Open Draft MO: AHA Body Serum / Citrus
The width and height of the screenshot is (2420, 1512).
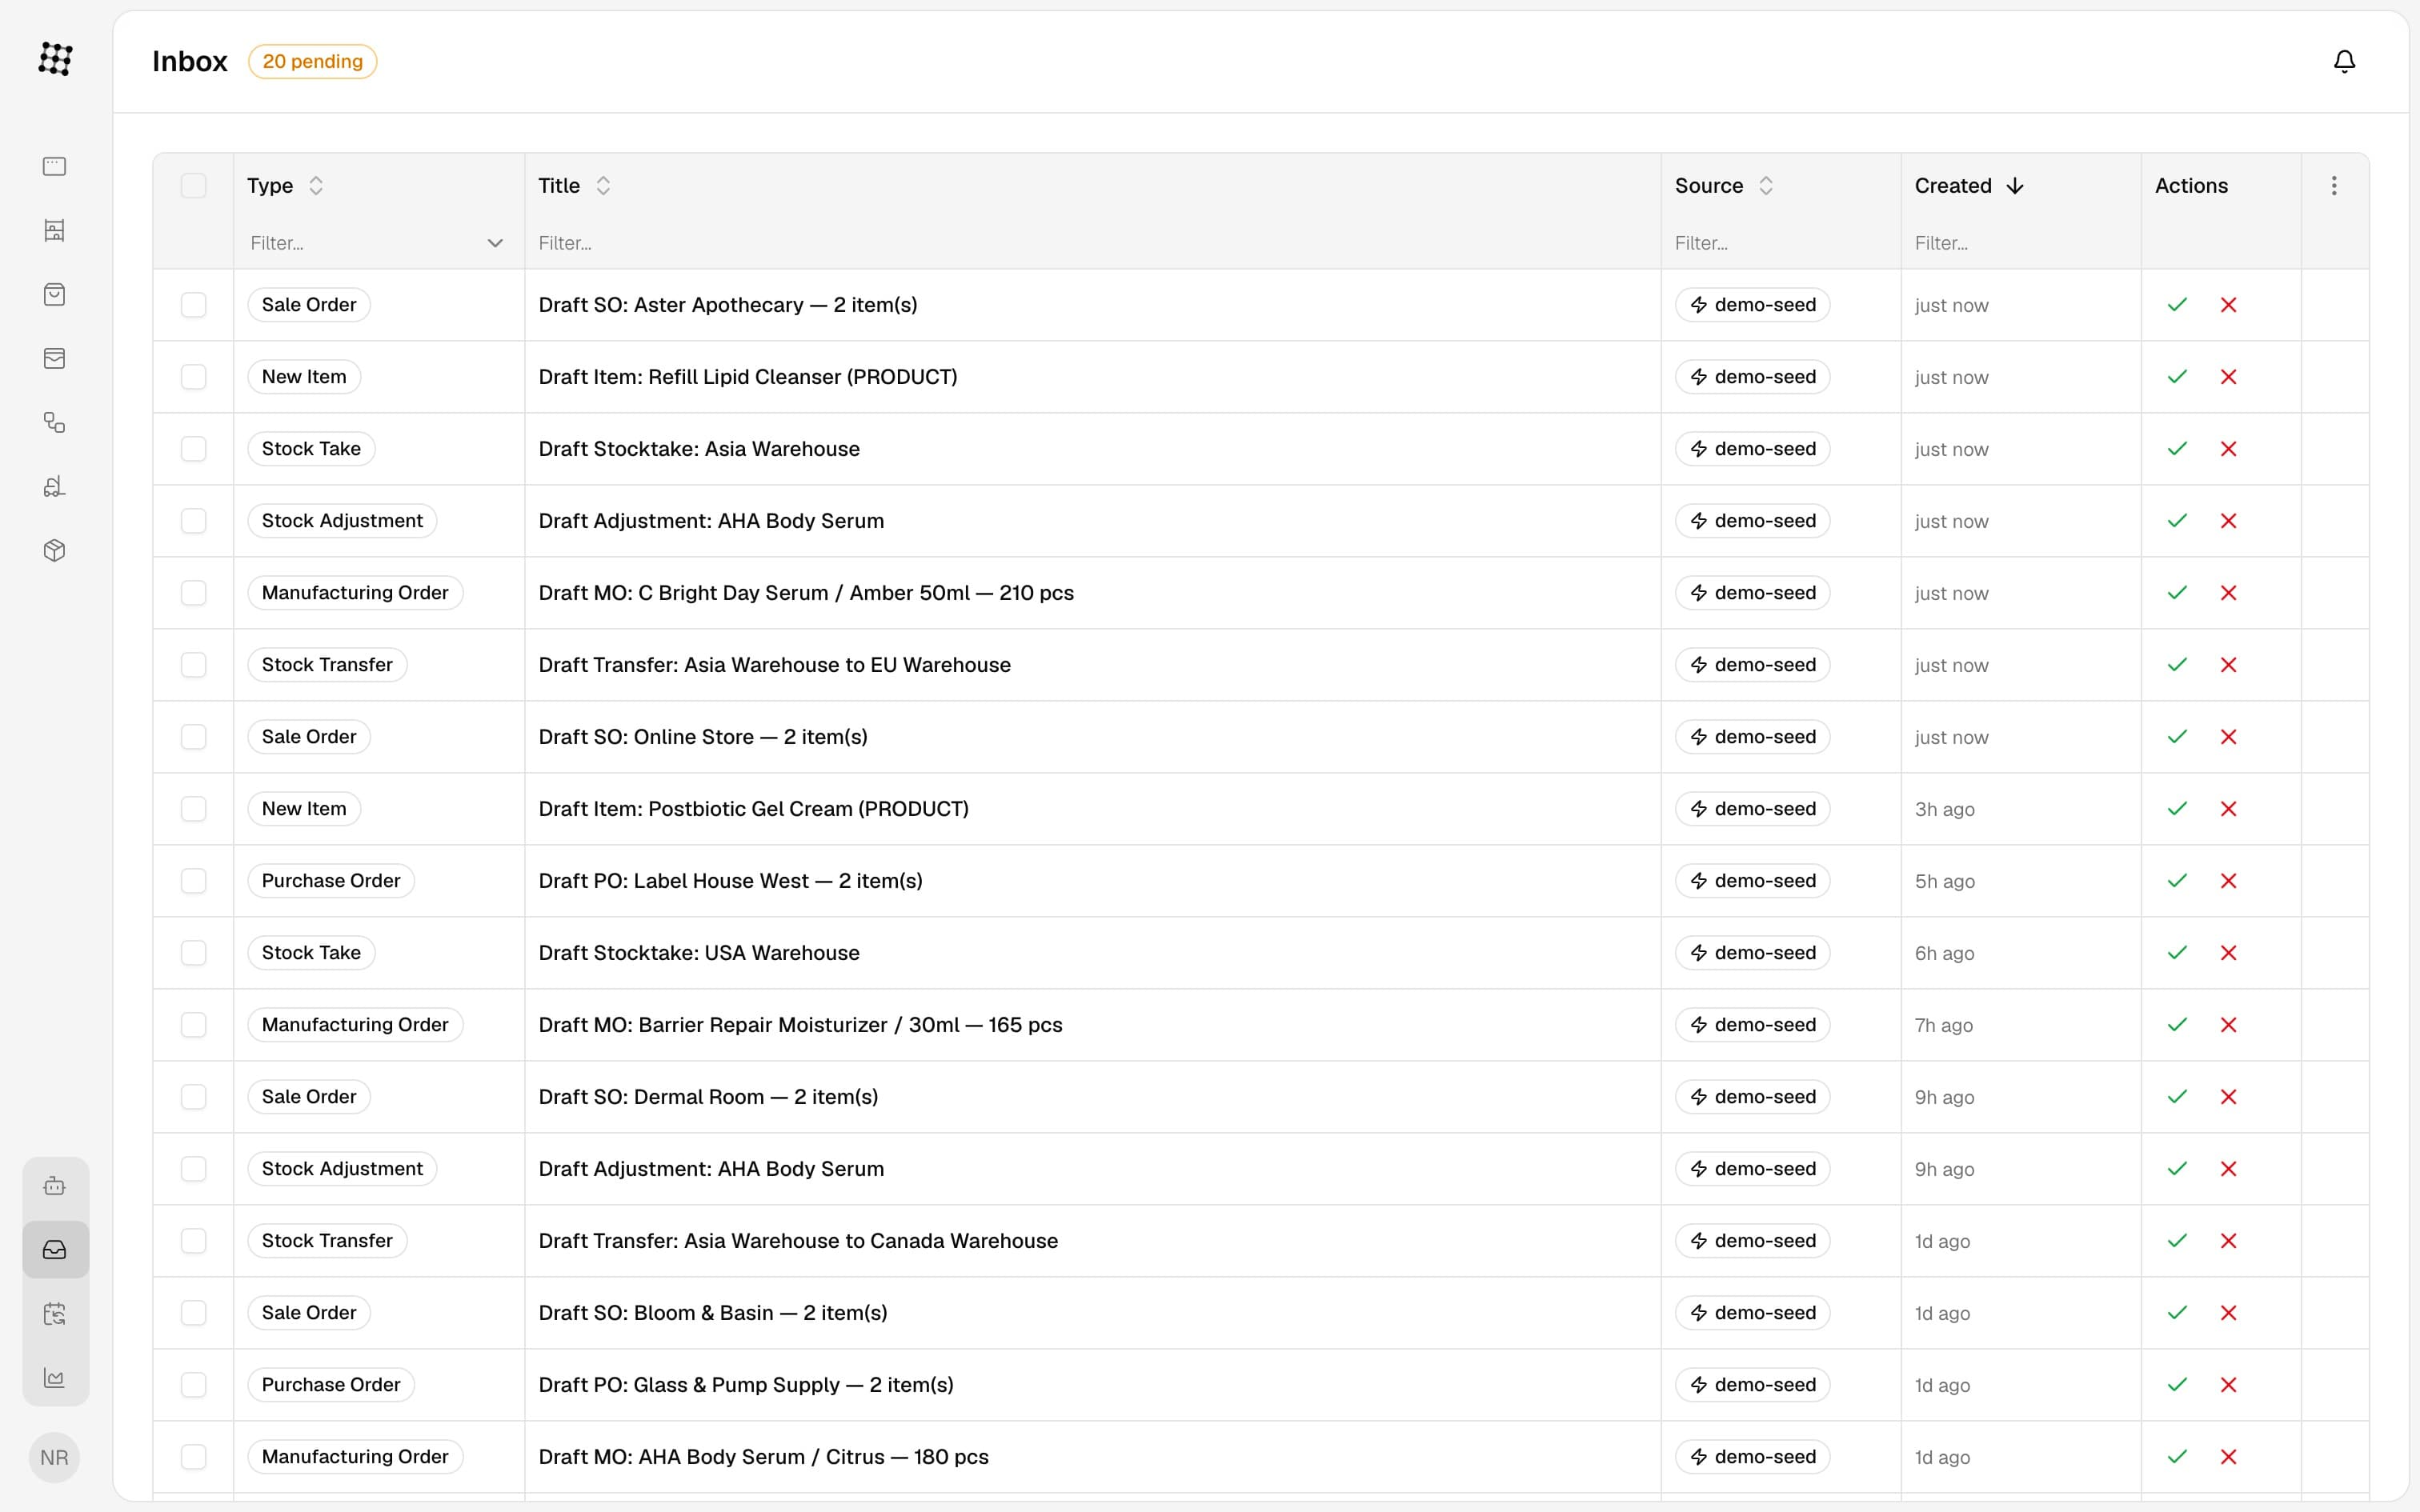pyautogui.click(x=763, y=1457)
